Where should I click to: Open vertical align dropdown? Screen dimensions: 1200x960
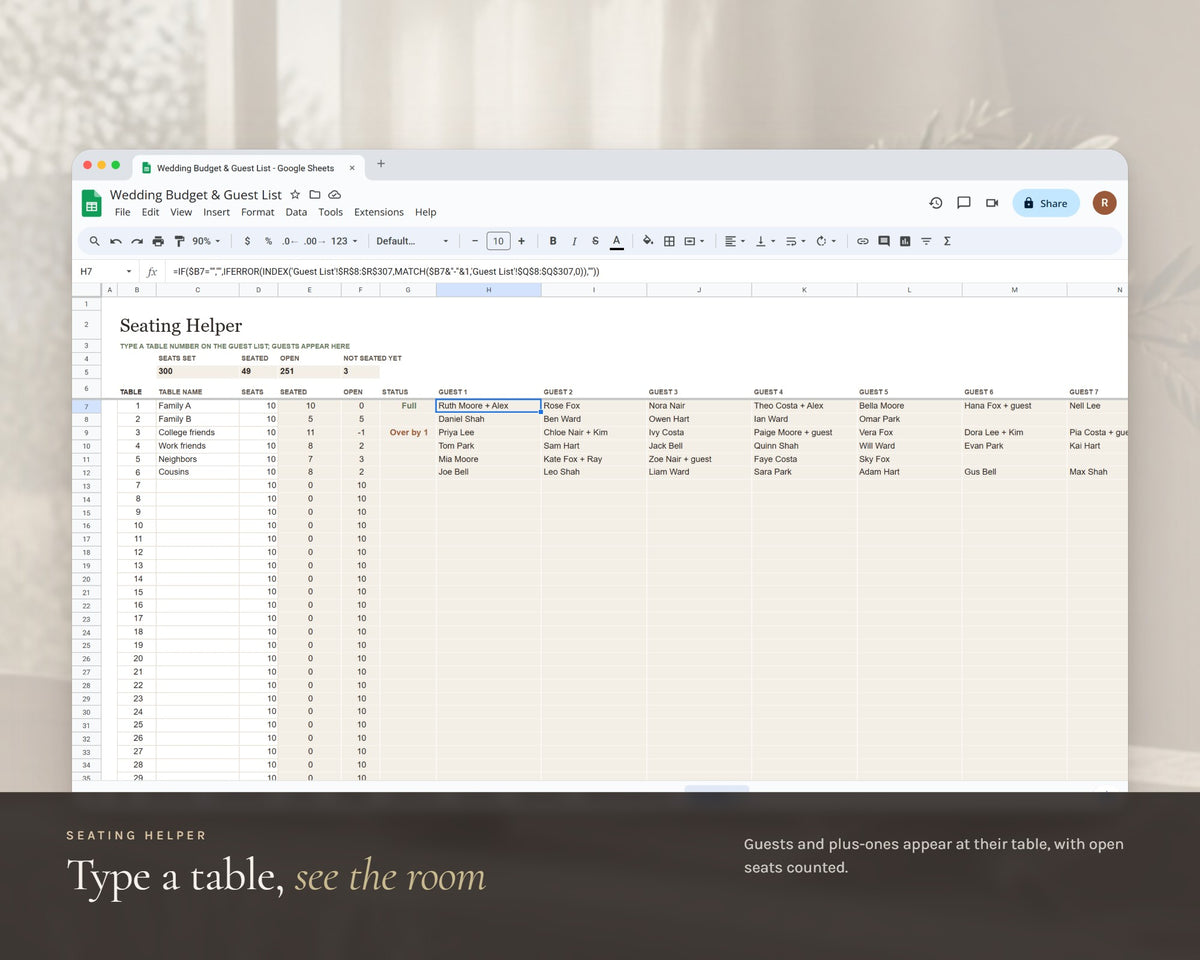(x=764, y=241)
